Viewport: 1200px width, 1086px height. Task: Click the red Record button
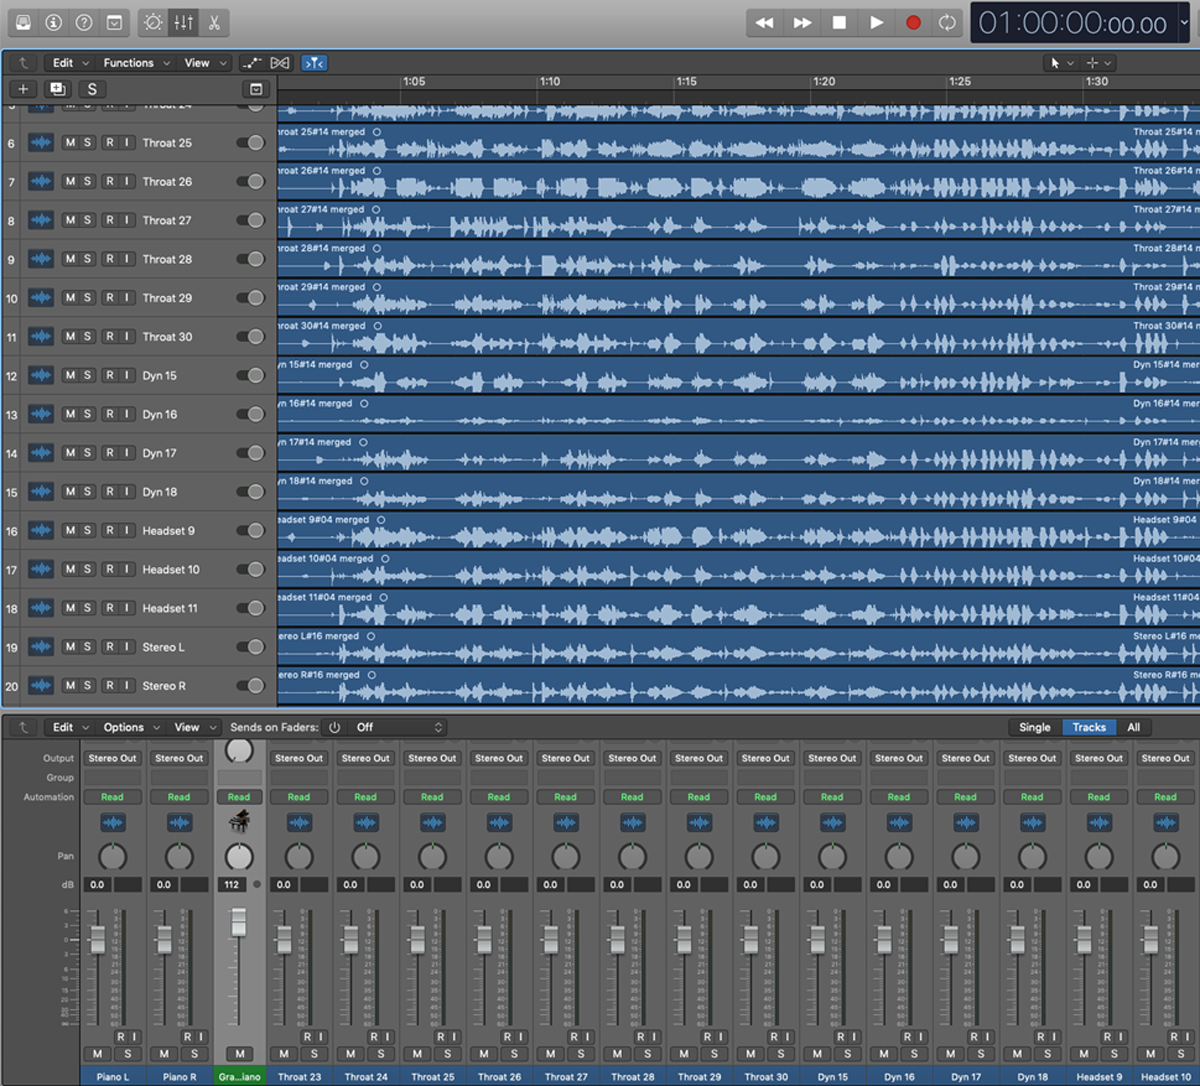(x=913, y=22)
